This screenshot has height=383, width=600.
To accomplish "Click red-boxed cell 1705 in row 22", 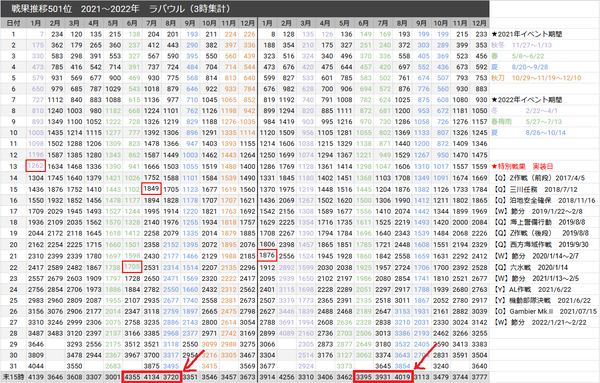I will point(132,266).
